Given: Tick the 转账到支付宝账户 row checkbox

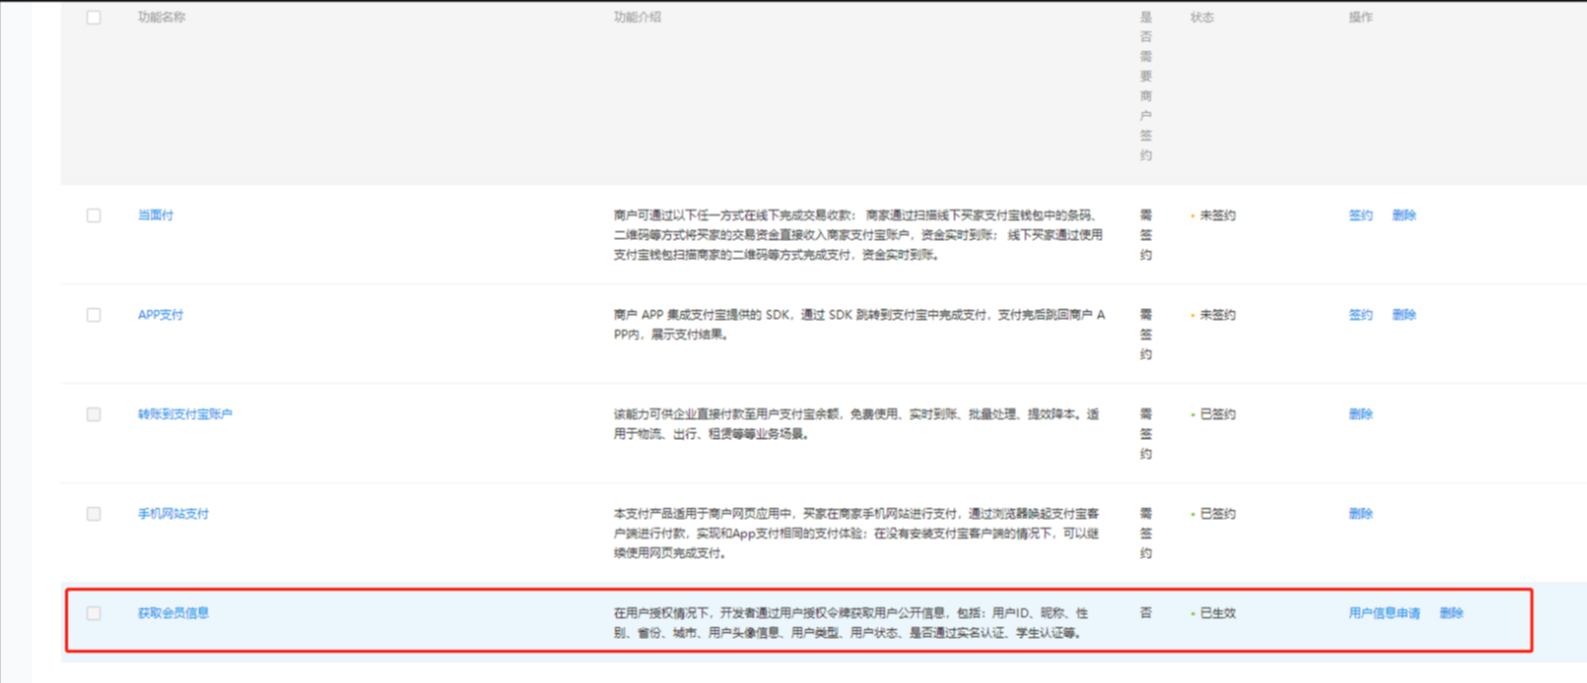Looking at the screenshot, I should (94, 414).
